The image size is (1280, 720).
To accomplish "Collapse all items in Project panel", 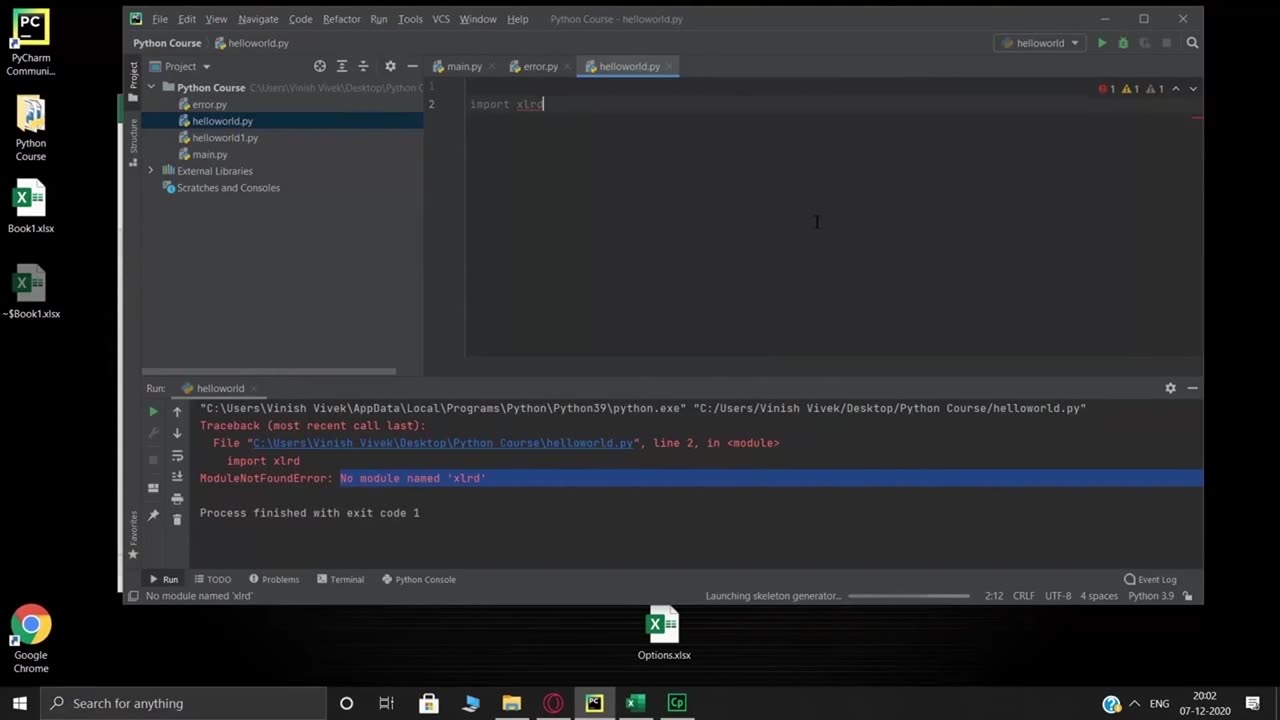I will pos(363,66).
